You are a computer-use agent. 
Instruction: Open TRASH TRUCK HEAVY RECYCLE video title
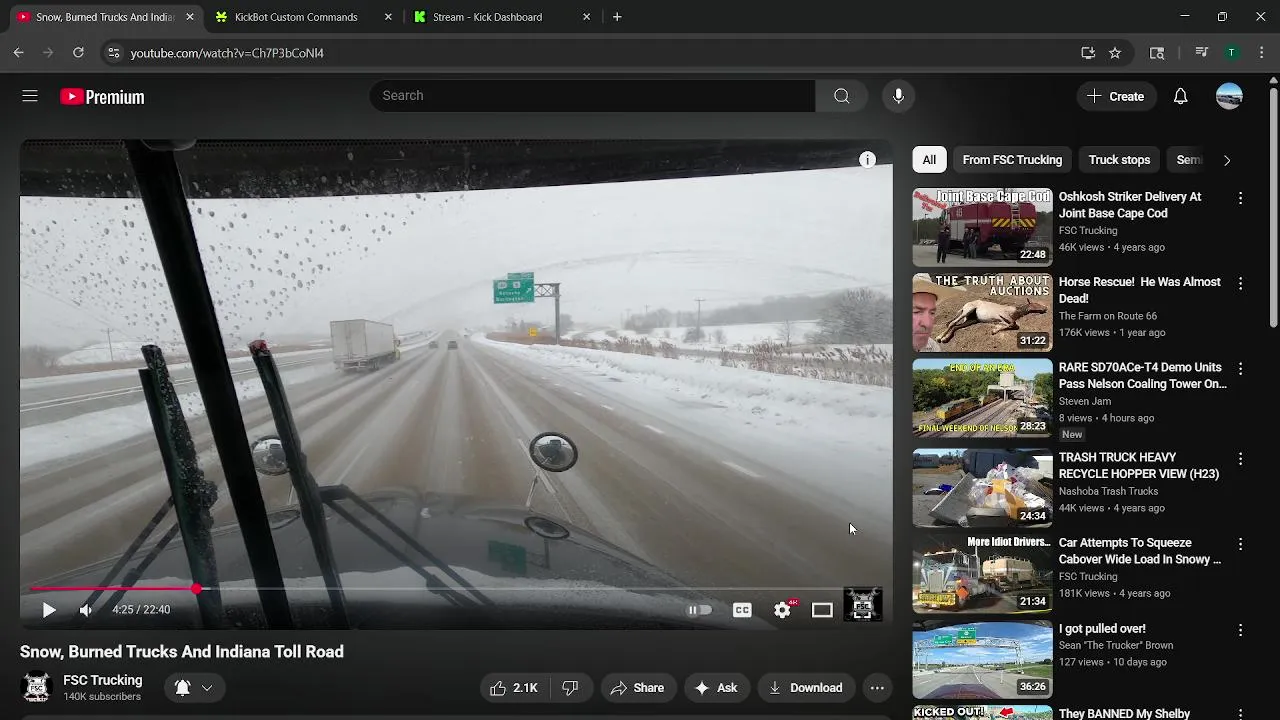[x=1139, y=466]
